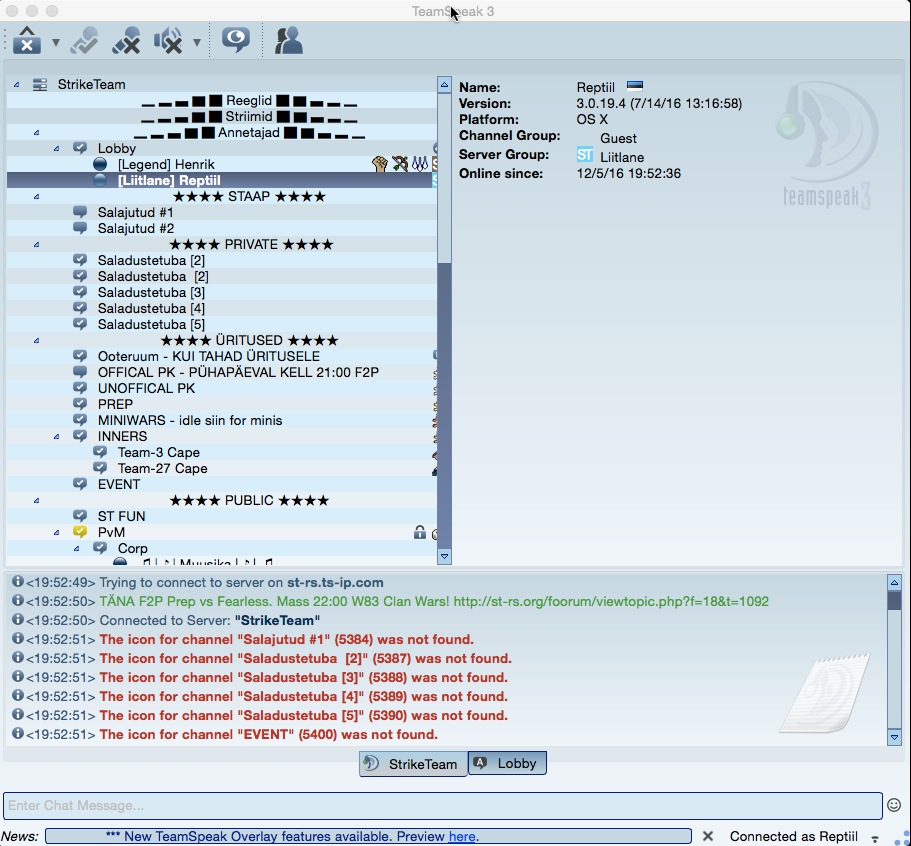Open the contacts toolbar icon
Screen dimensions: 911x846
pyautogui.click(x=288, y=41)
